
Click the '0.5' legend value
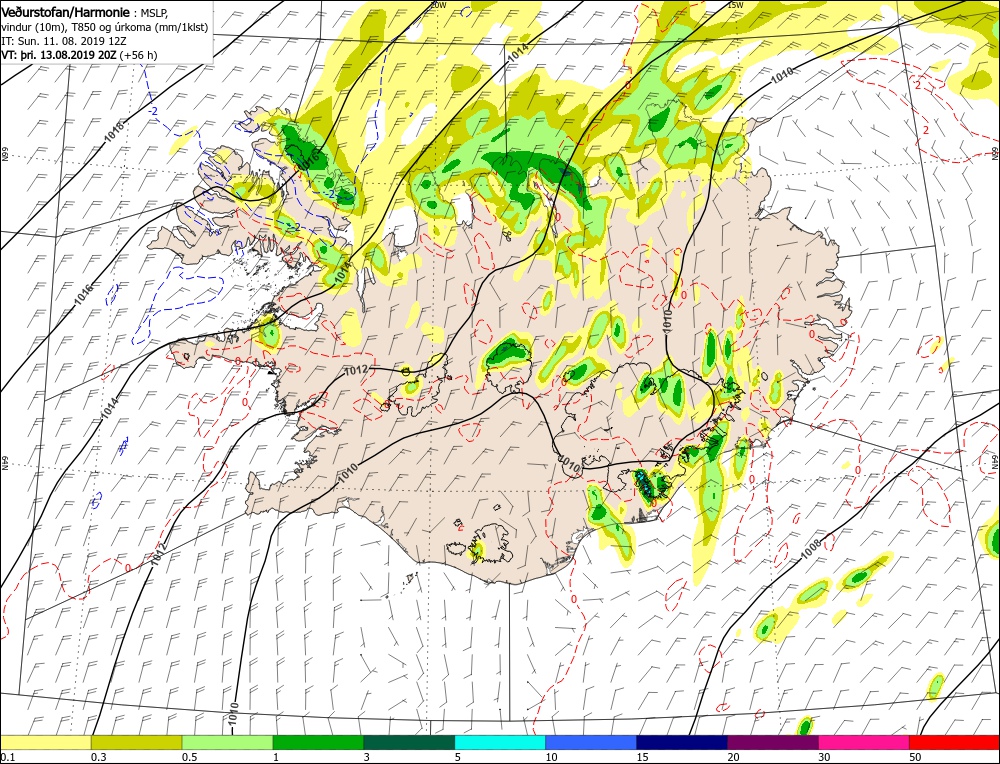[x=189, y=757]
